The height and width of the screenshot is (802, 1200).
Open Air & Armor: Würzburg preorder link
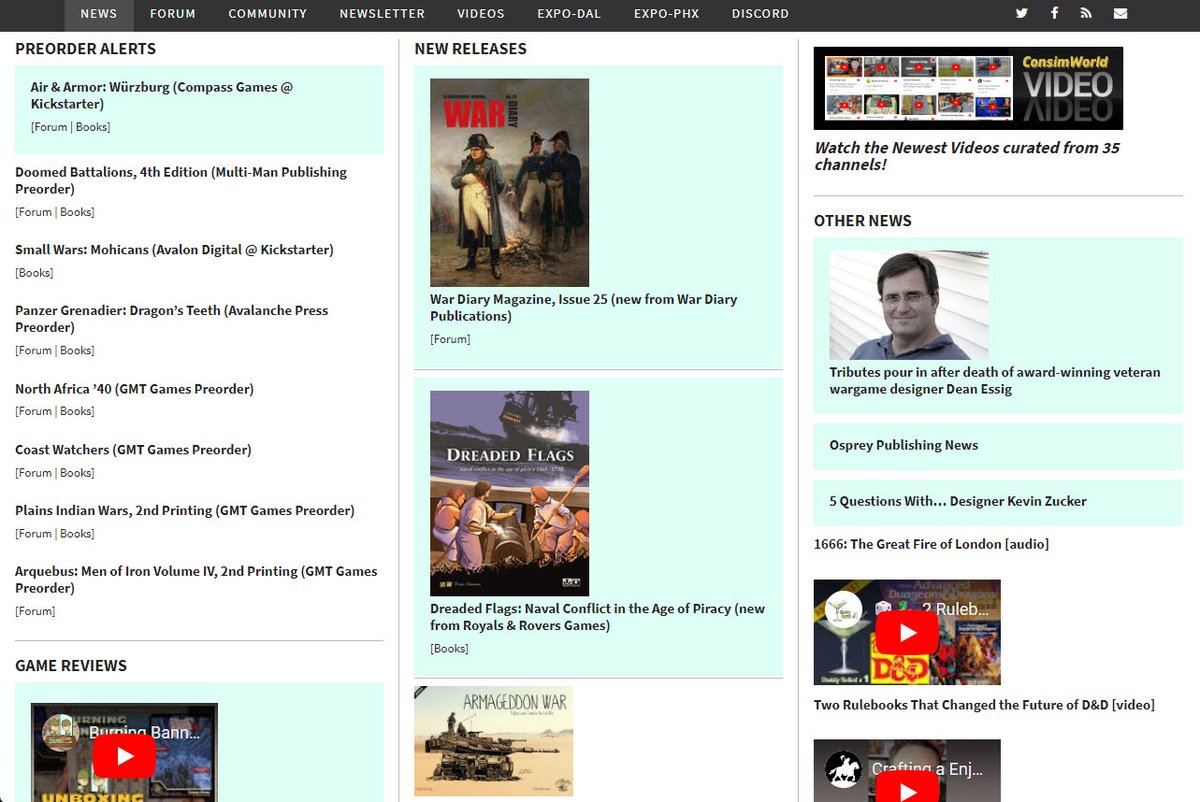coord(162,95)
